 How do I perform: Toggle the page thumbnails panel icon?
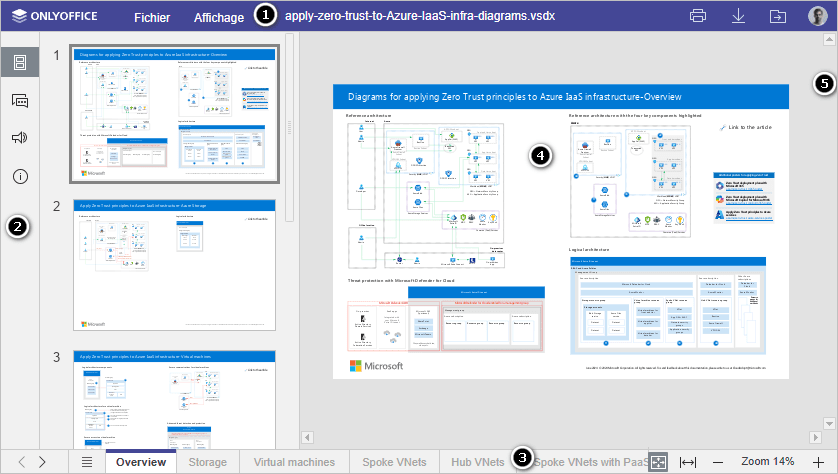(x=20, y=62)
